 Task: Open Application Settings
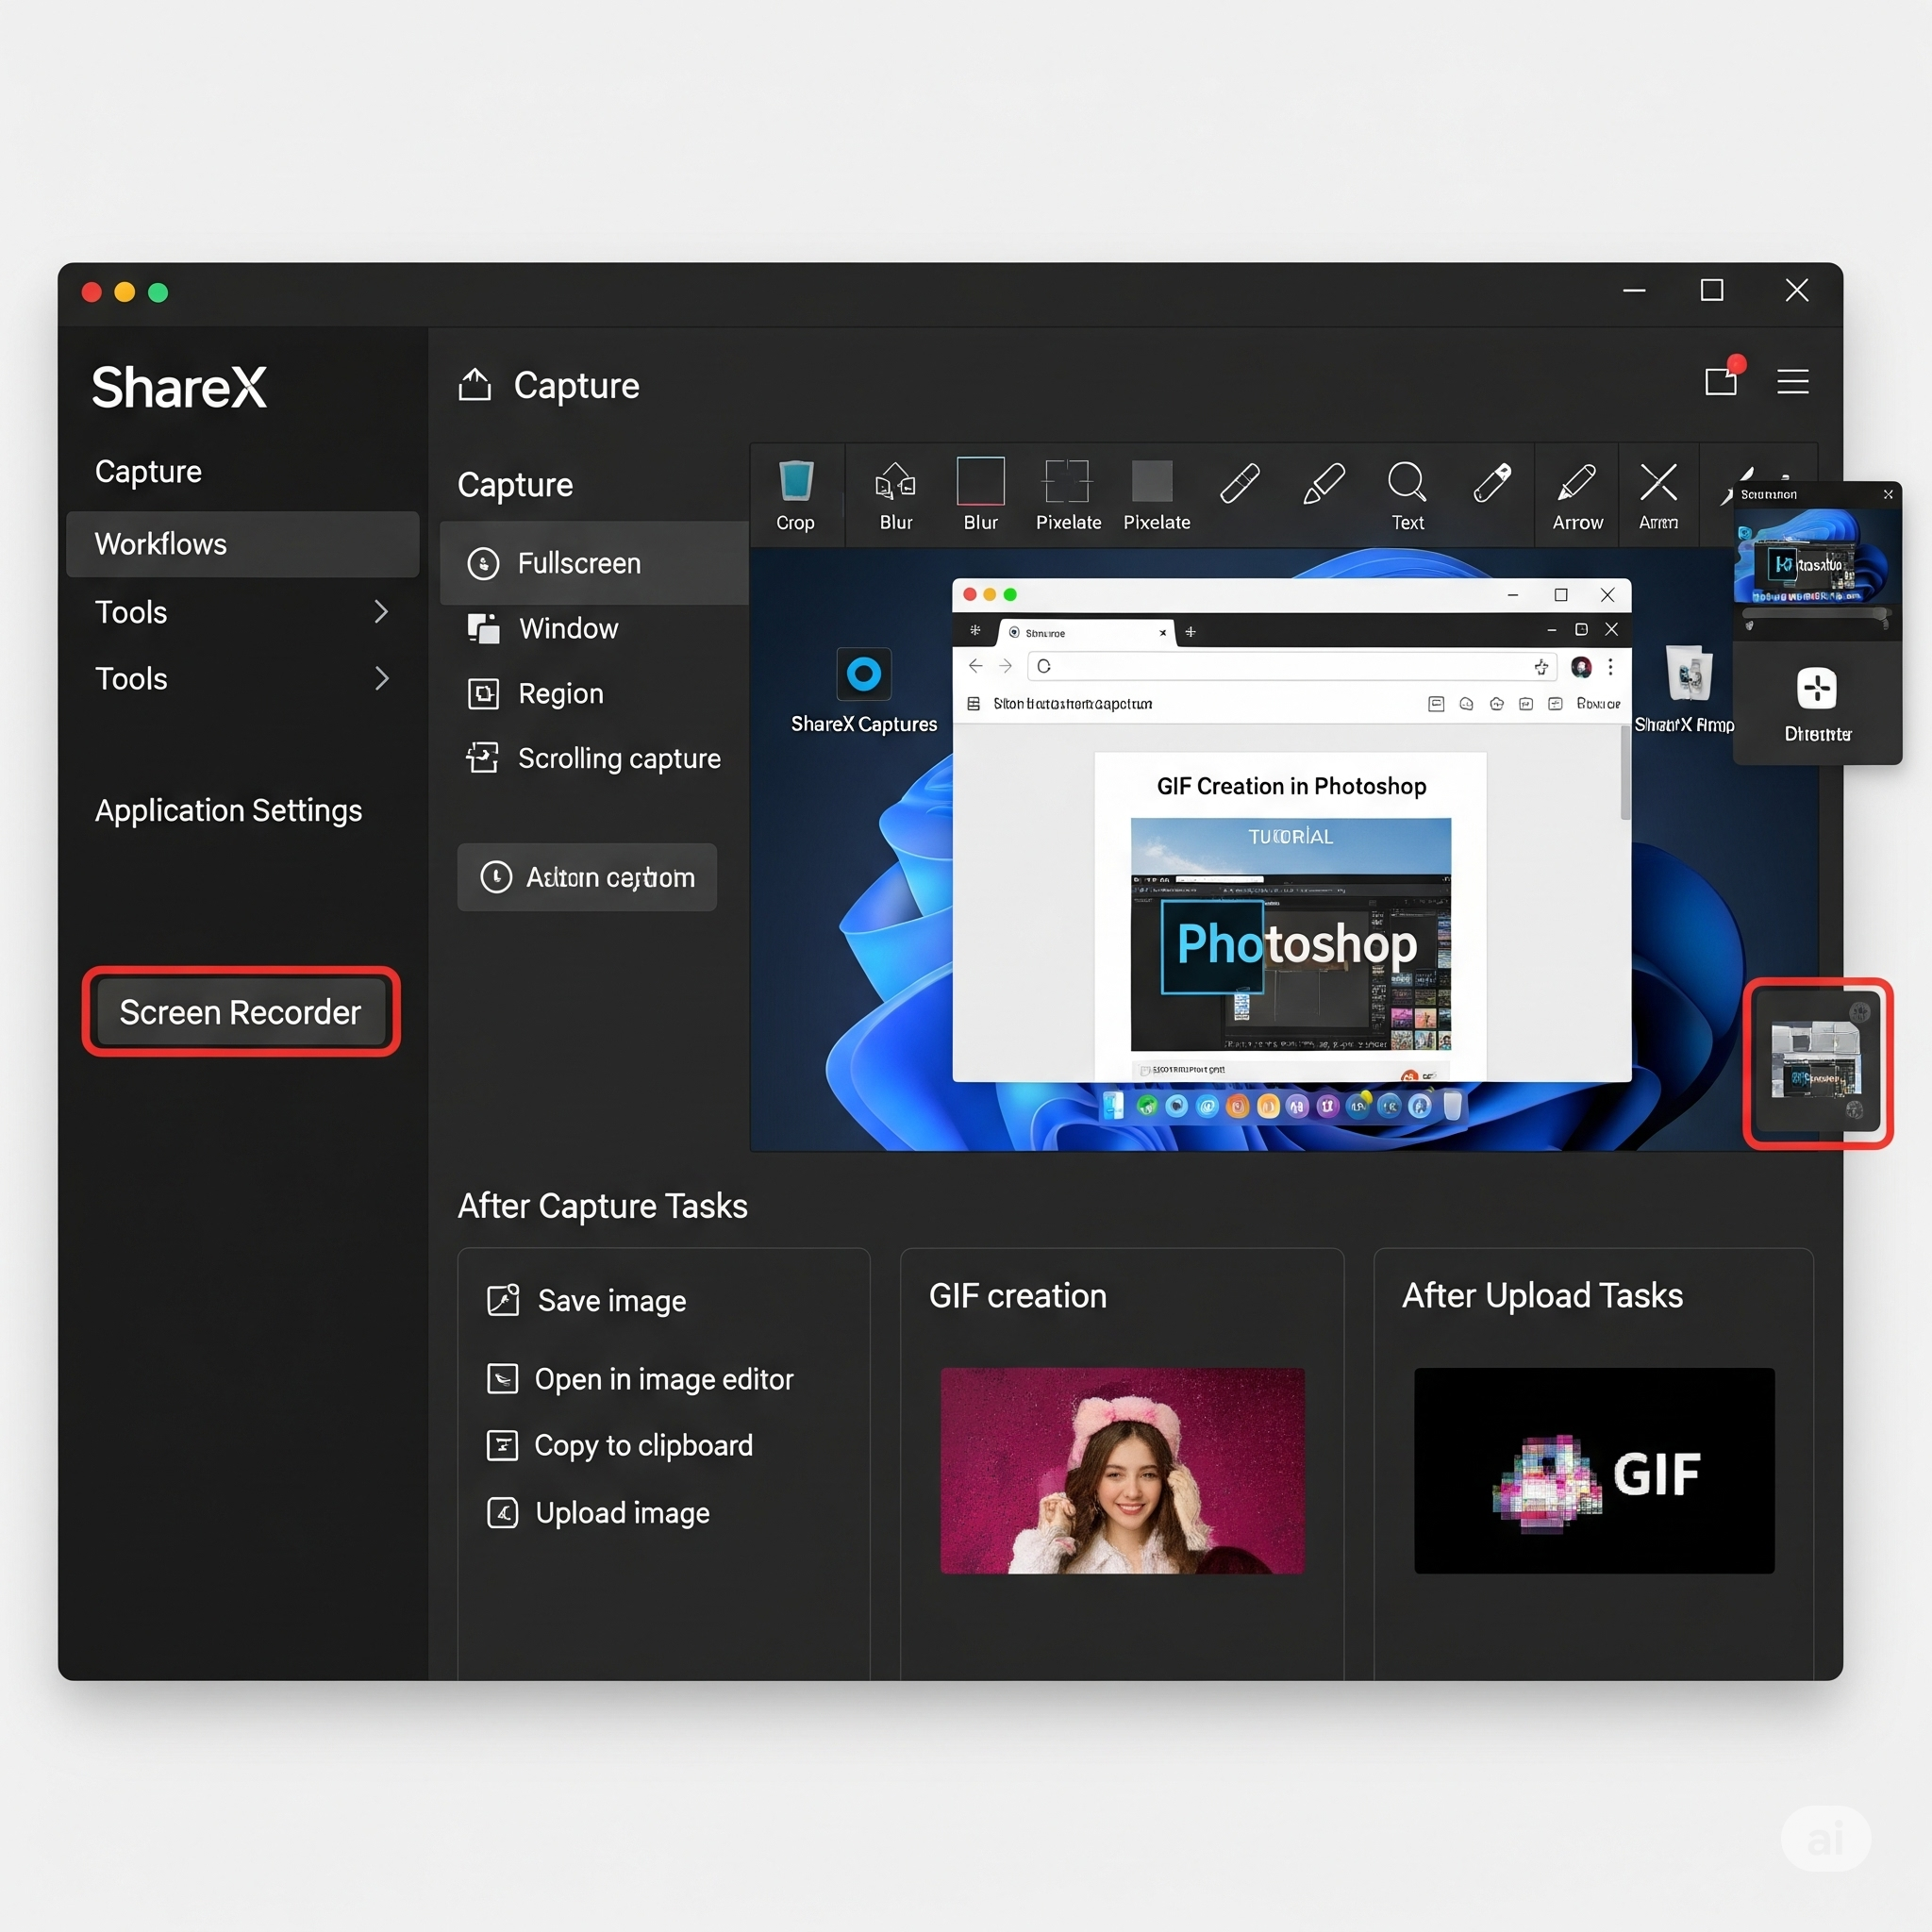coord(228,810)
